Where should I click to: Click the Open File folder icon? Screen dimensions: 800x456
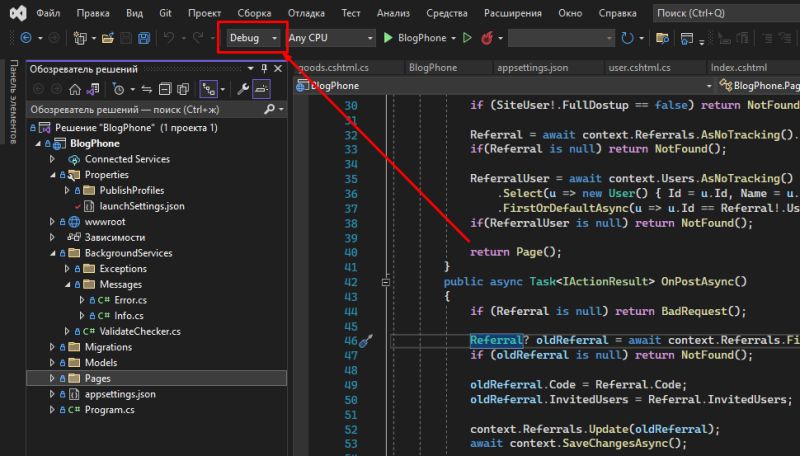[108, 38]
